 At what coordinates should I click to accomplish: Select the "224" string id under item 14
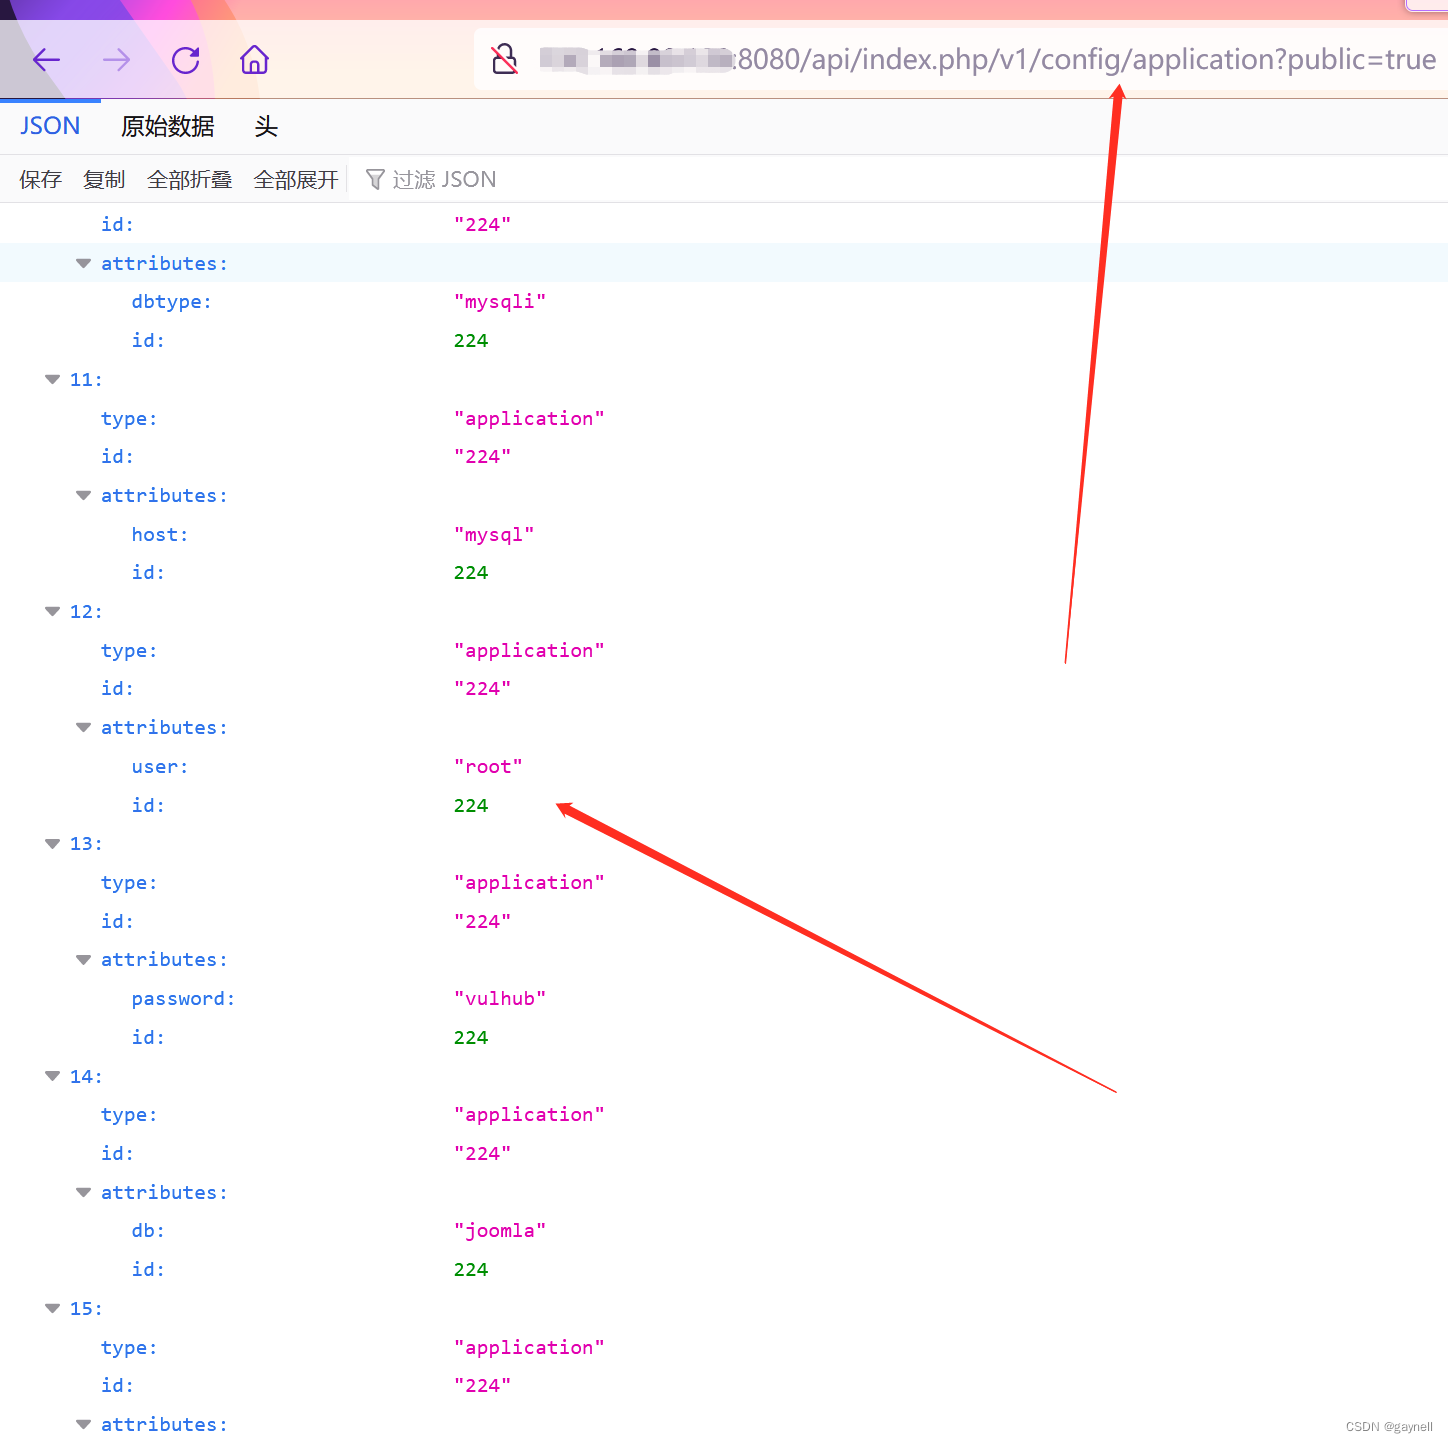click(482, 1153)
